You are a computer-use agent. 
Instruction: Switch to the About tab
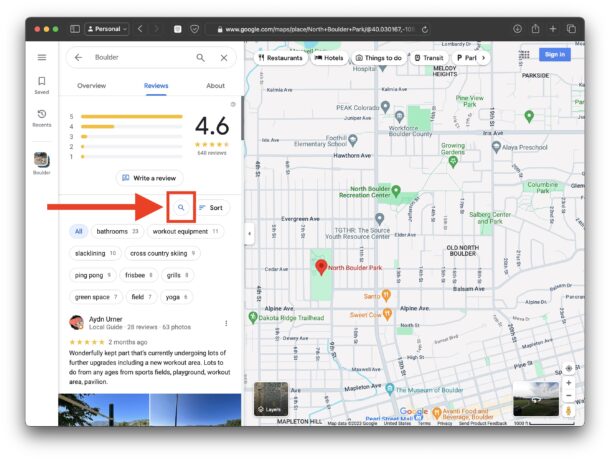pos(215,86)
